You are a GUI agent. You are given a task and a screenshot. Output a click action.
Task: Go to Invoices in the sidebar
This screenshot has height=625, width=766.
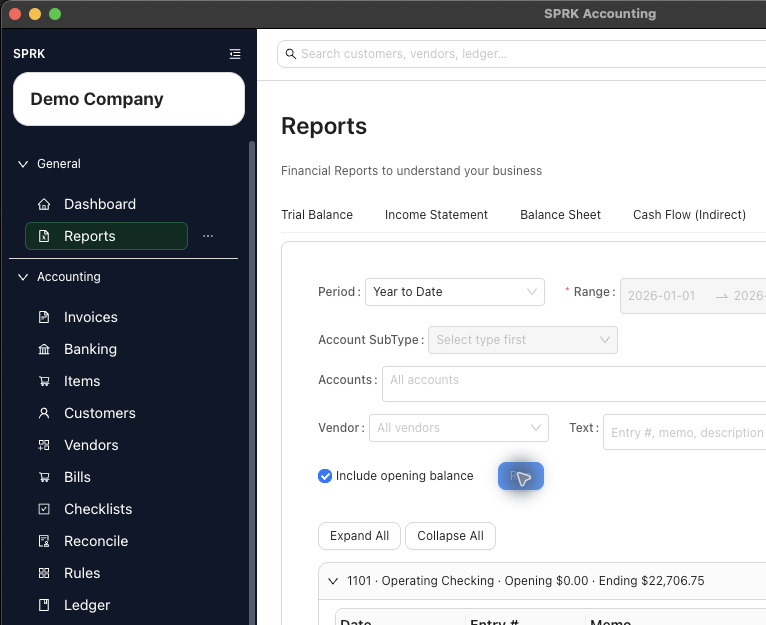(x=90, y=317)
